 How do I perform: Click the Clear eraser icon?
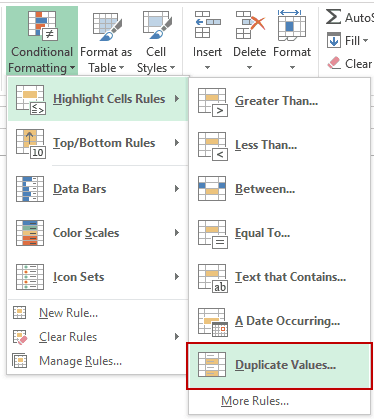(x=334, y=63)
